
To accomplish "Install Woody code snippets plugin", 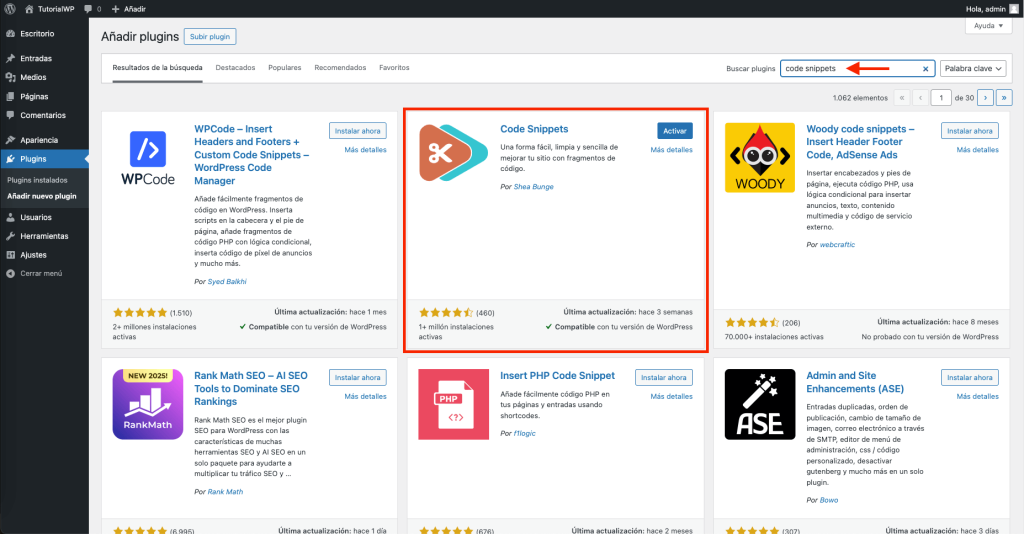I will (970, 131).
